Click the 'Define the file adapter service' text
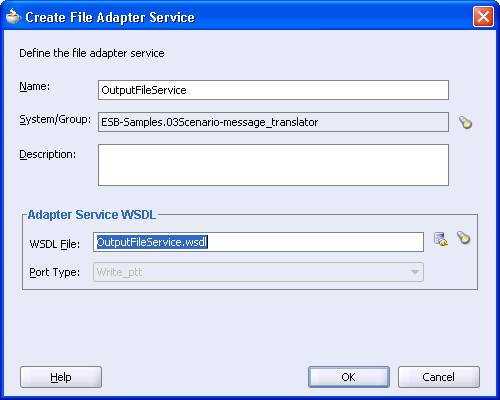This screenshot has width=500, height=400. tap(92, 53)
